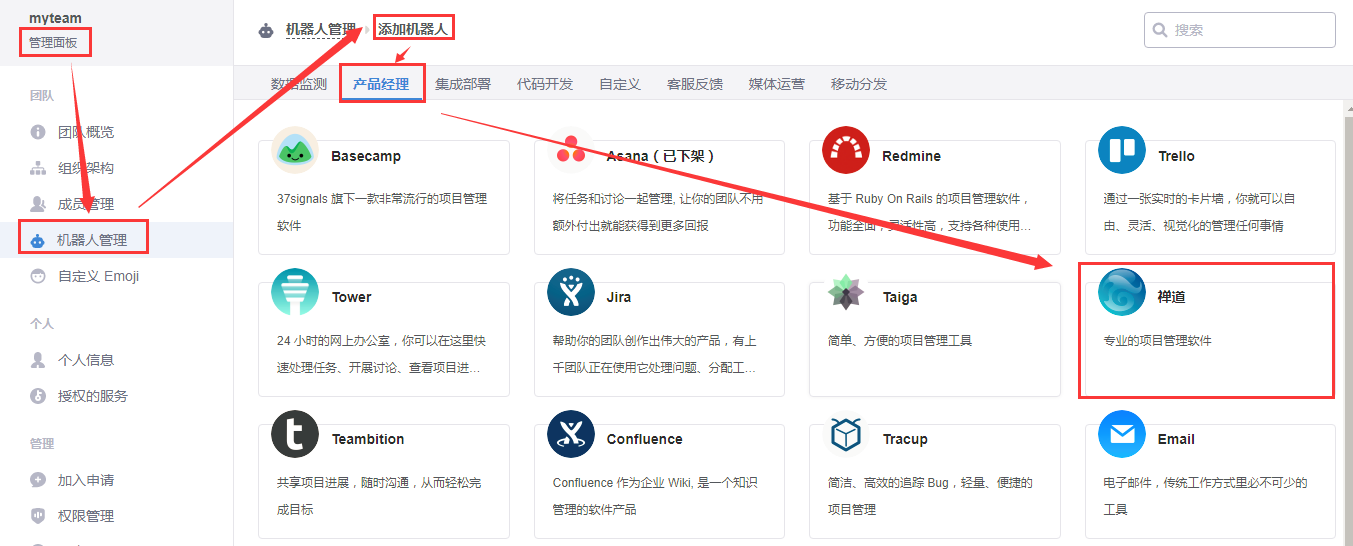The width and height of the screenshot is (1353, 546).
Task: Click the Taiga card title
Action: pyautogui.click(x=900, y=297)
